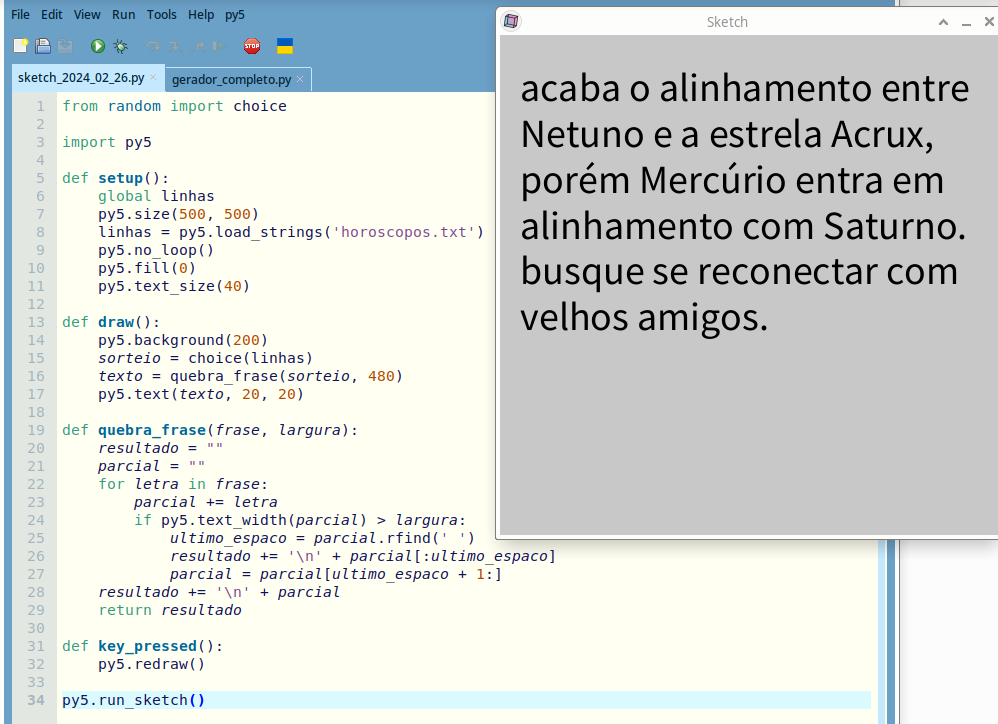Click the Ukraine flag icon
Image resolution: width=998 pixels, height=724 pixels.
(284, 46)
